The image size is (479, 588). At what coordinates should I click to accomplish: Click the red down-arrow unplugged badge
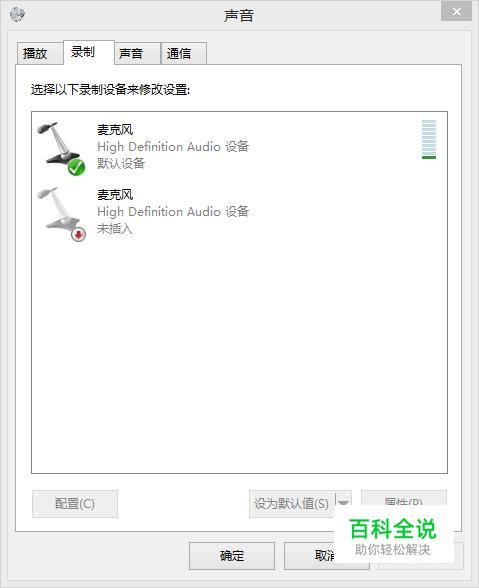coord(78,234)
